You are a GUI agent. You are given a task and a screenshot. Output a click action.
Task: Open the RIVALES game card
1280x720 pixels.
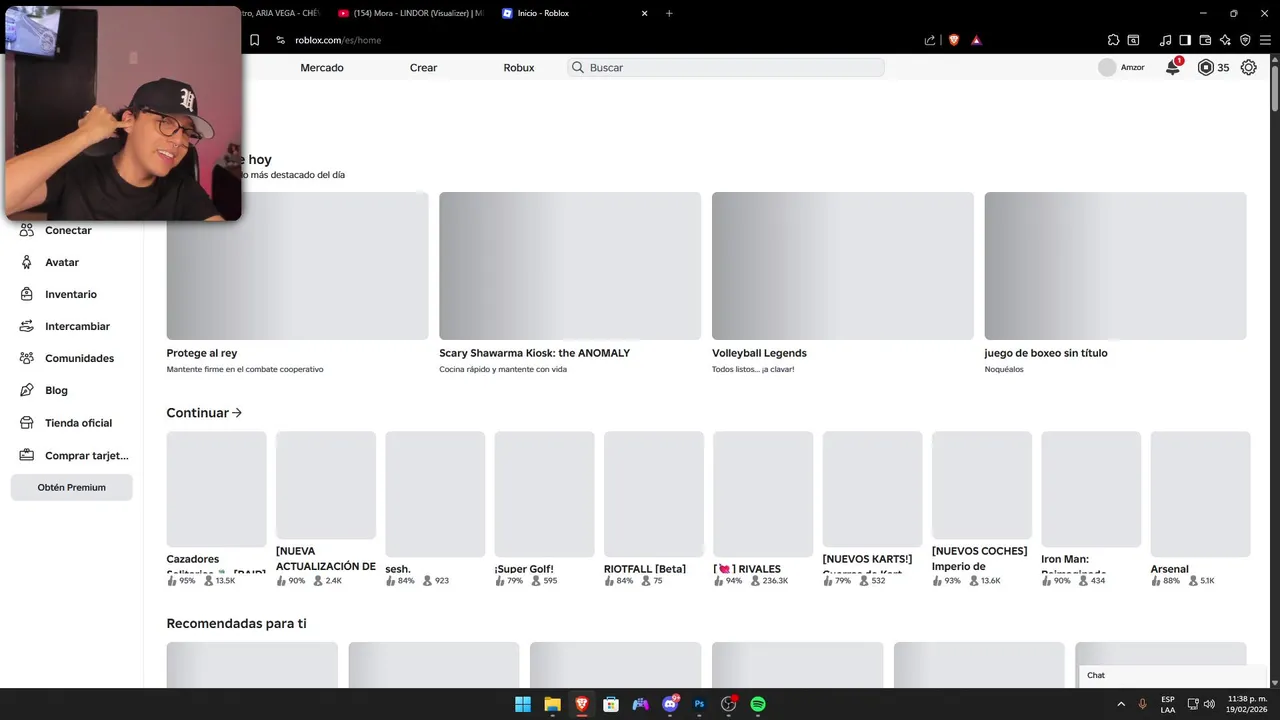tap(763, 508)
